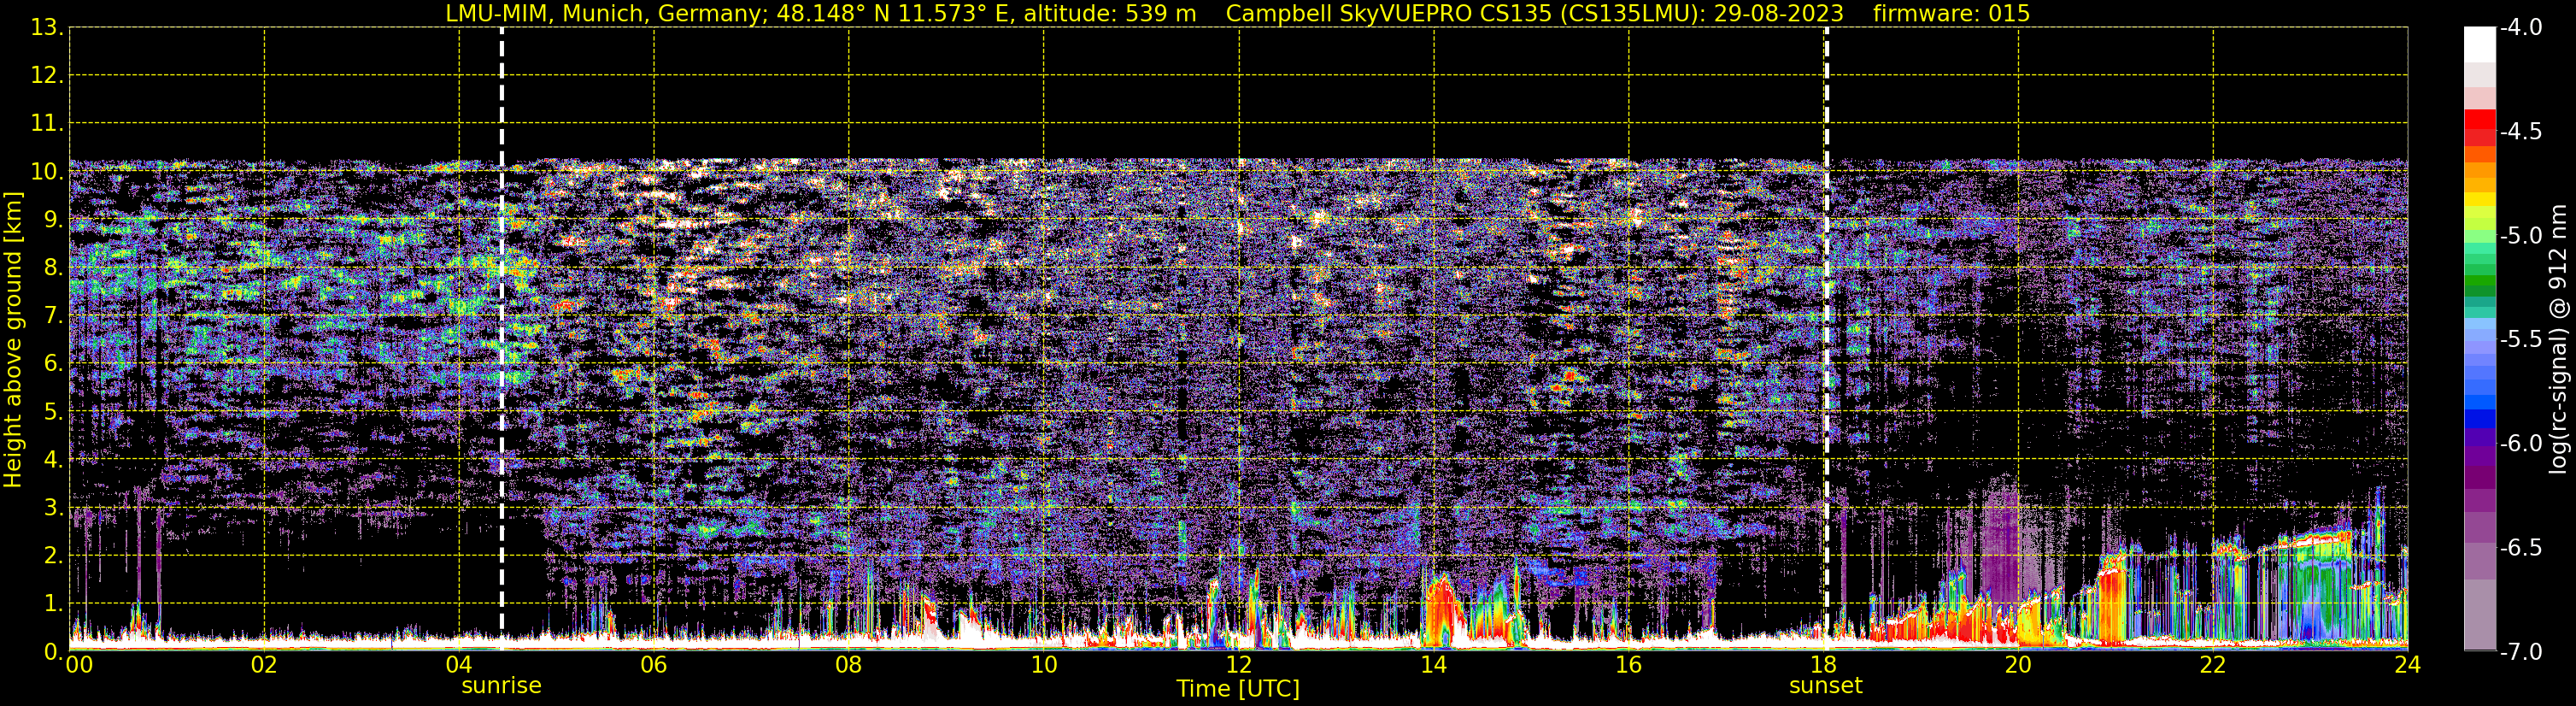The width and height of the screenshot is (2576, 706).
Task: Click the date 29-08-2023 in the title
Action: click(x=1779, y=14)
